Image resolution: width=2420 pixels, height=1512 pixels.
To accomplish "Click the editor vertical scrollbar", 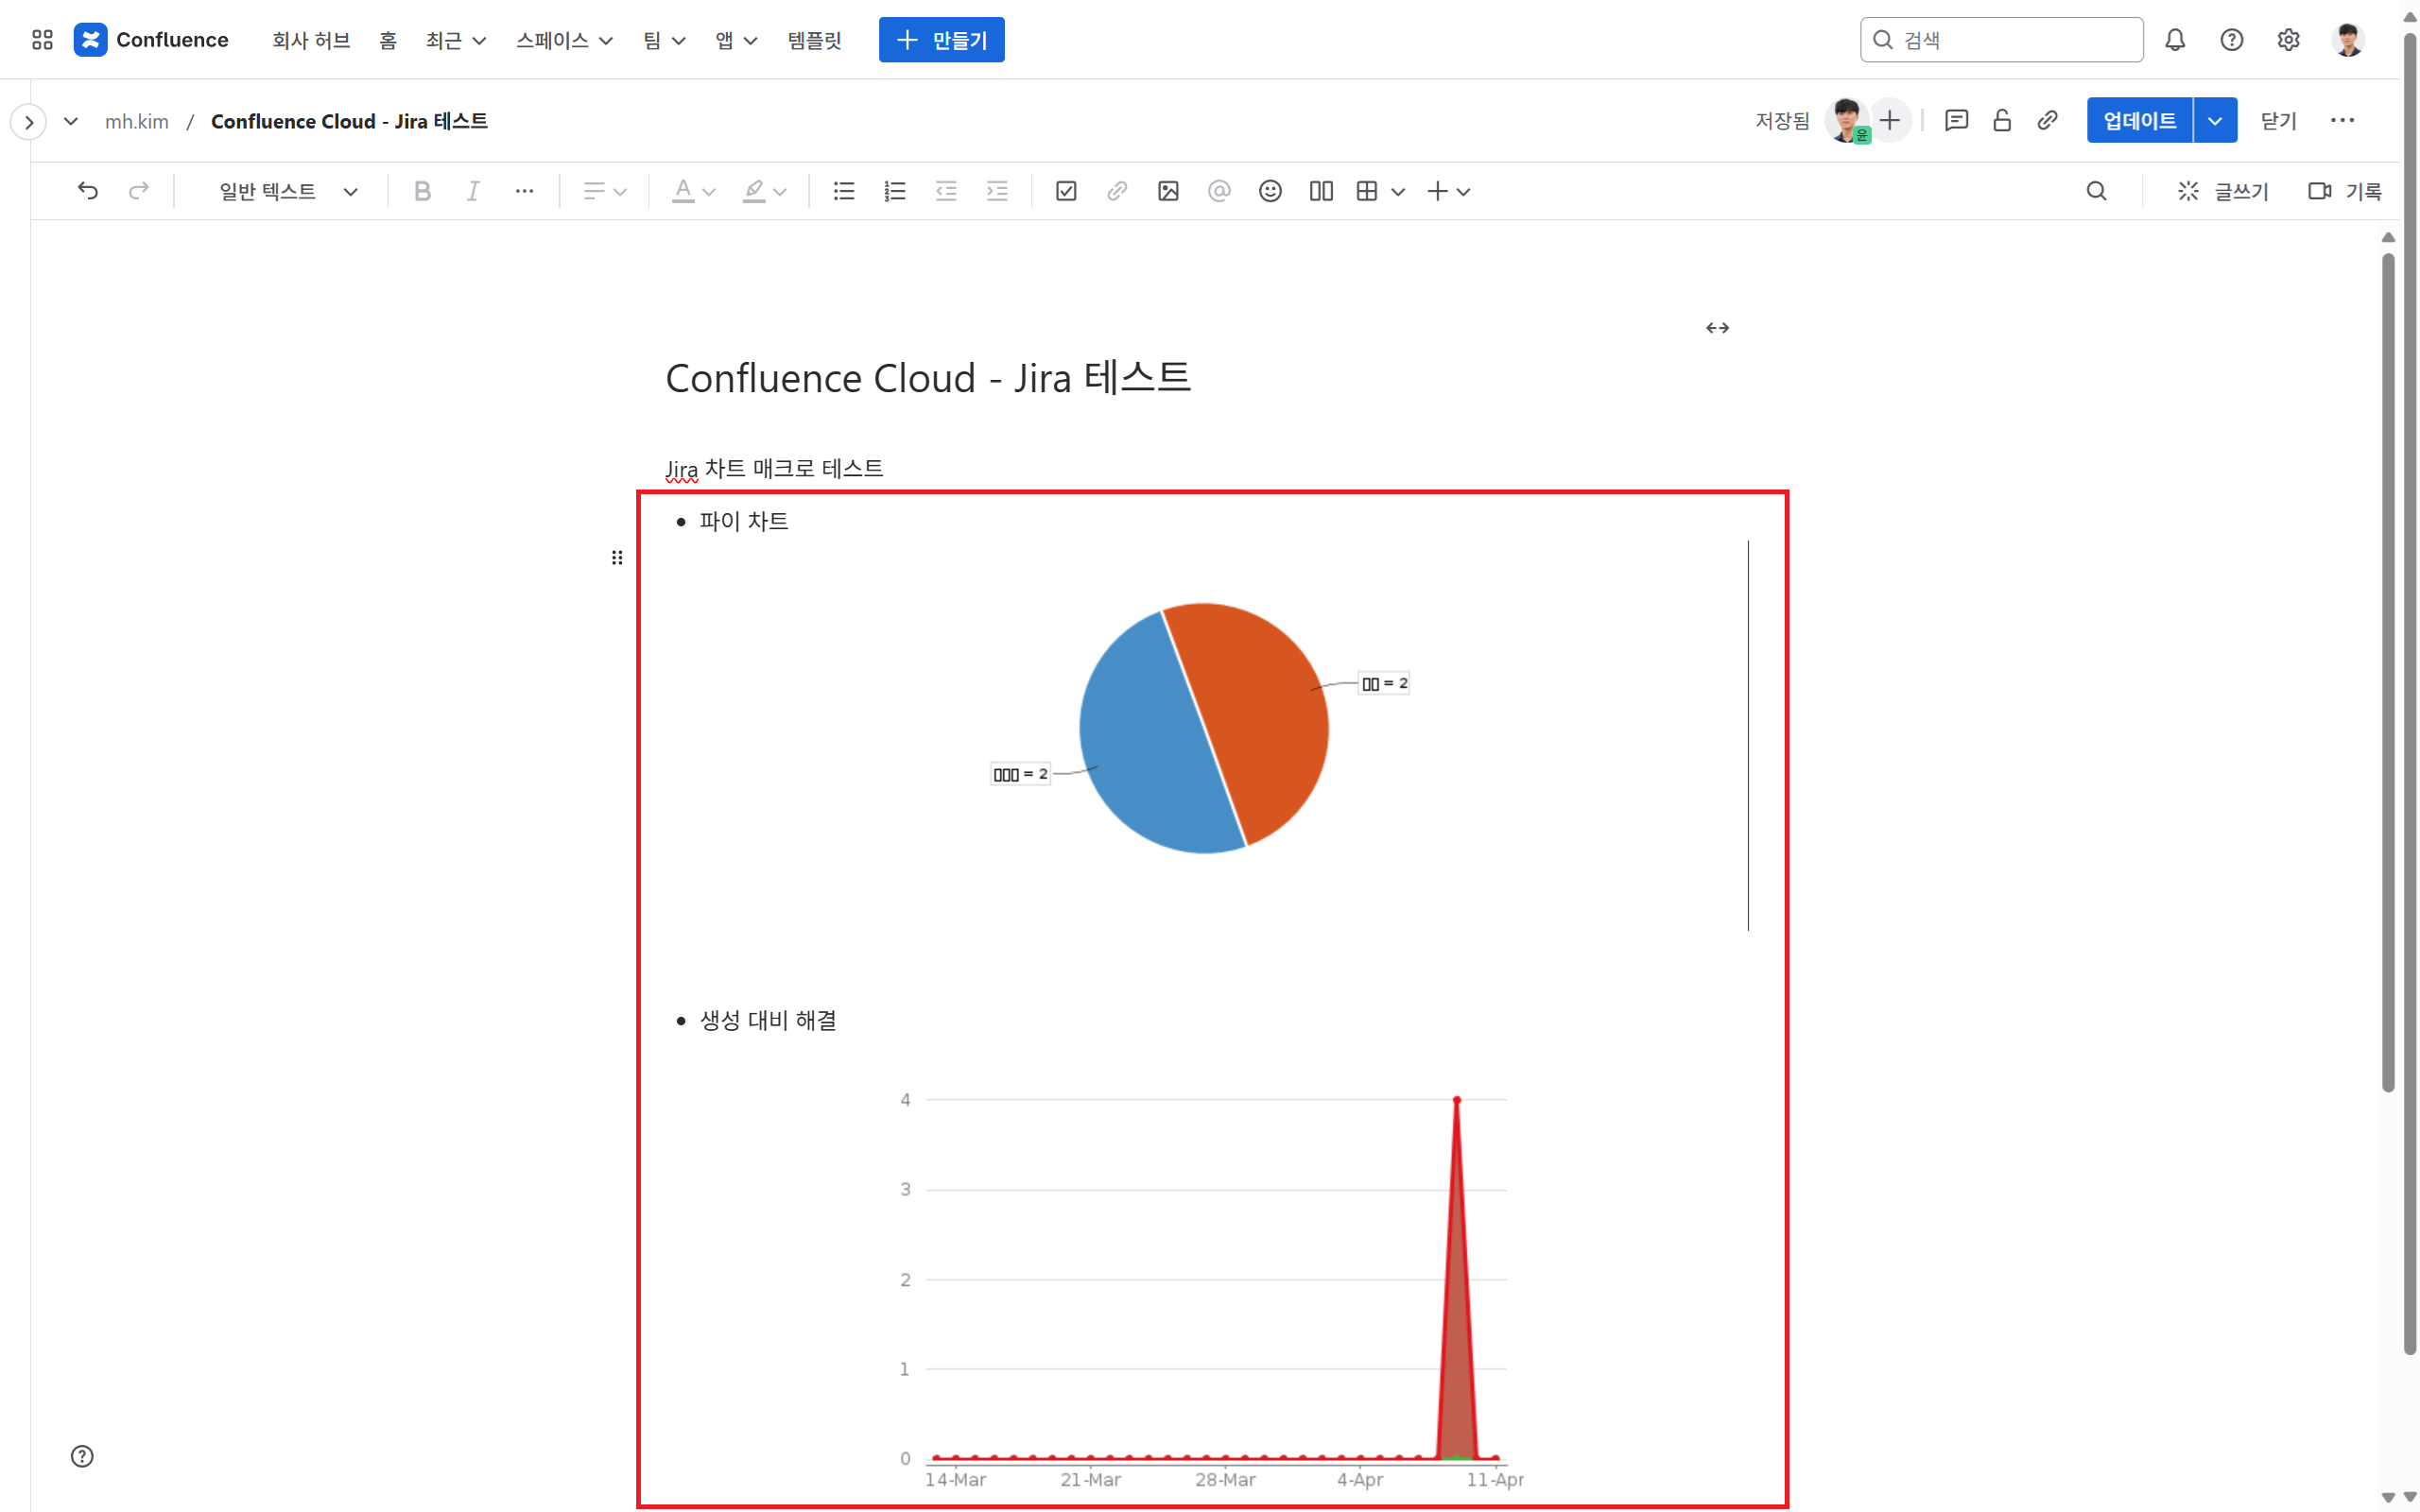I will point(2387,670).
